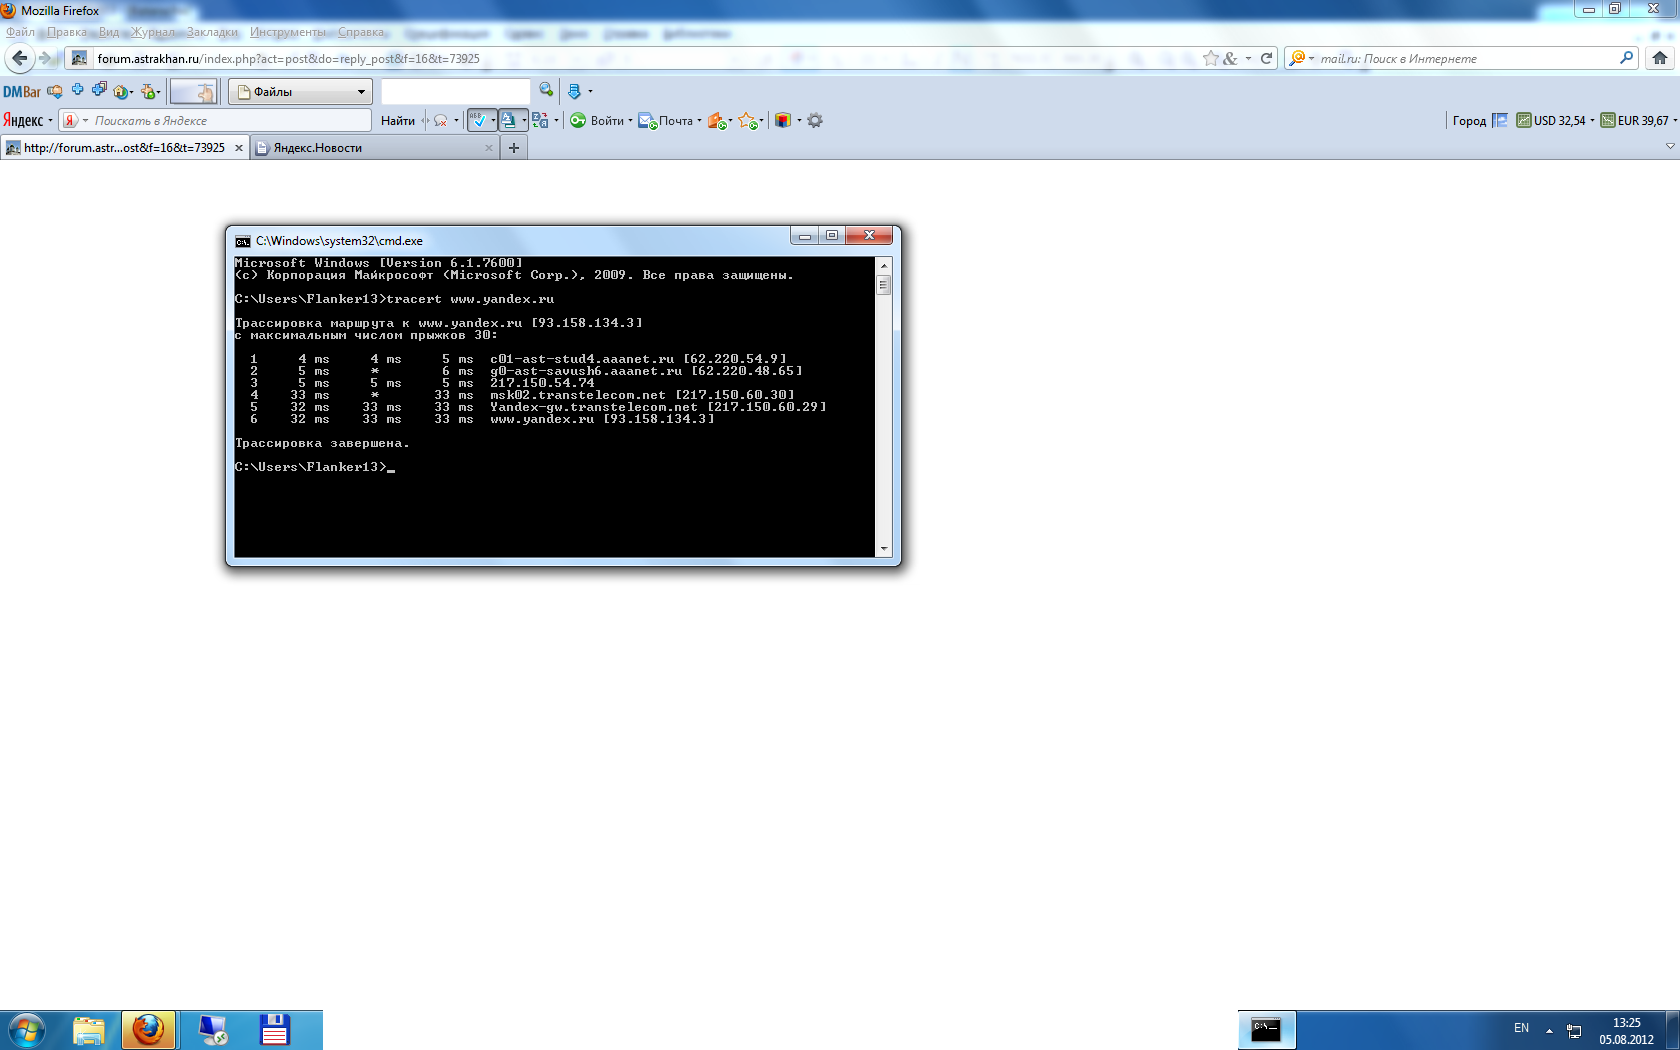Expand the Почта mail dropdown
This screenshot has width=1680, height=1050.
(x=699, y=121)
